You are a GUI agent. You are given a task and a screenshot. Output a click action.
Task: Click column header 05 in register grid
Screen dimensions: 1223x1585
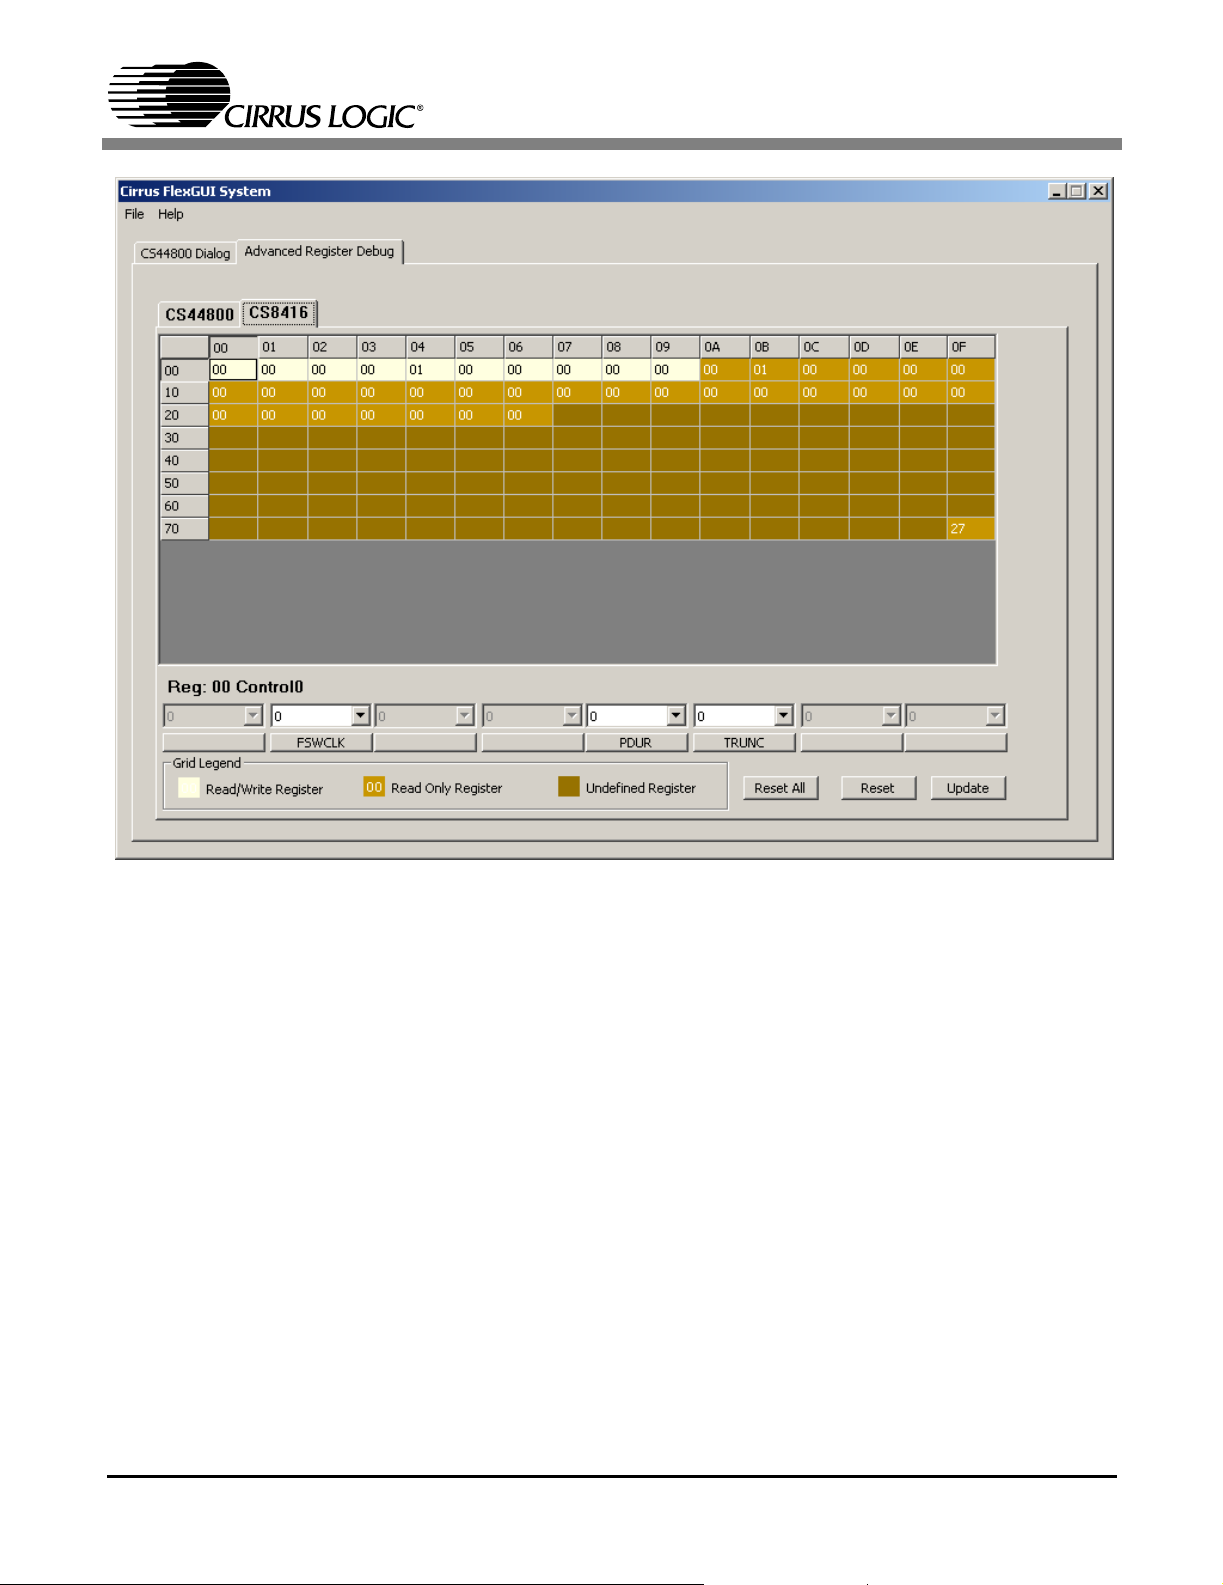(479, 347)
